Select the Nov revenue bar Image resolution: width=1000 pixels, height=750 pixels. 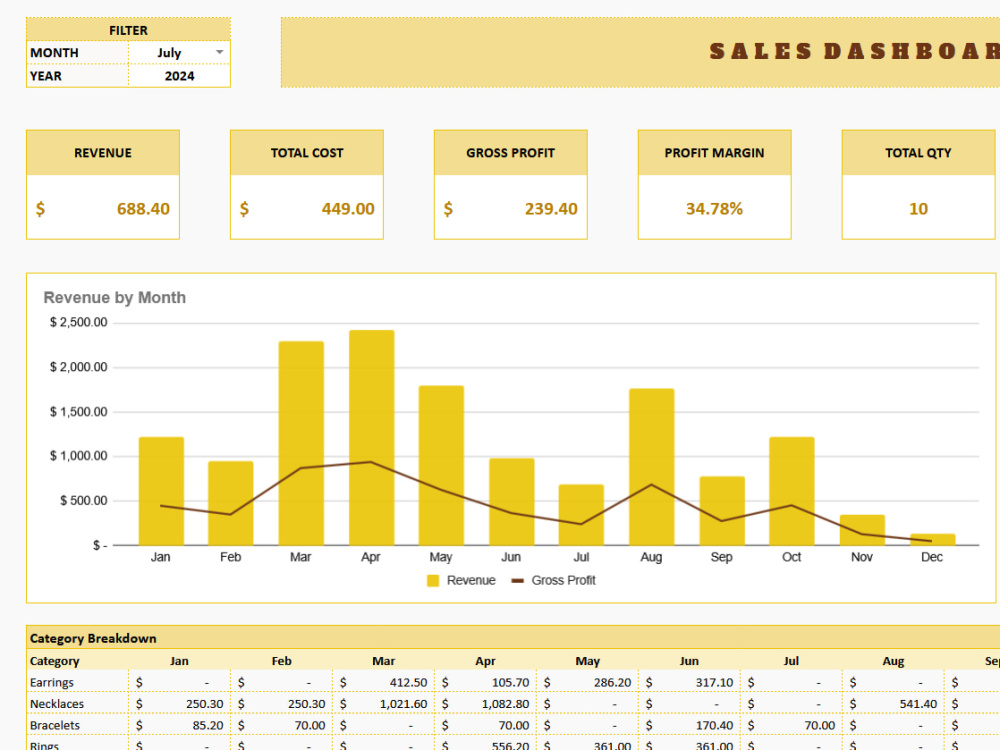pyautogui.click(x=862, y=530)
